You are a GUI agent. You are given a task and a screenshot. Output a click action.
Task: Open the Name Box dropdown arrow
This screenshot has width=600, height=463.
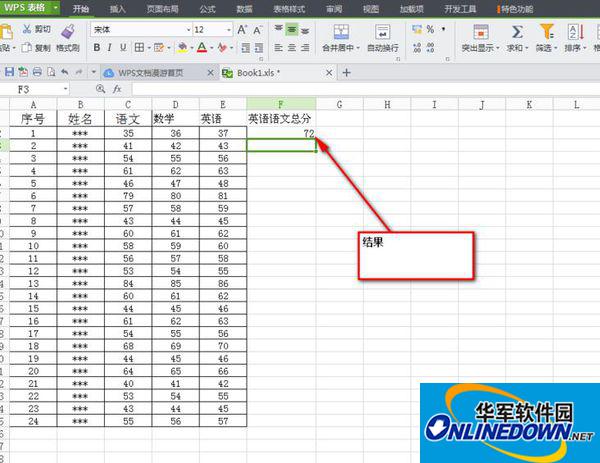65,89
